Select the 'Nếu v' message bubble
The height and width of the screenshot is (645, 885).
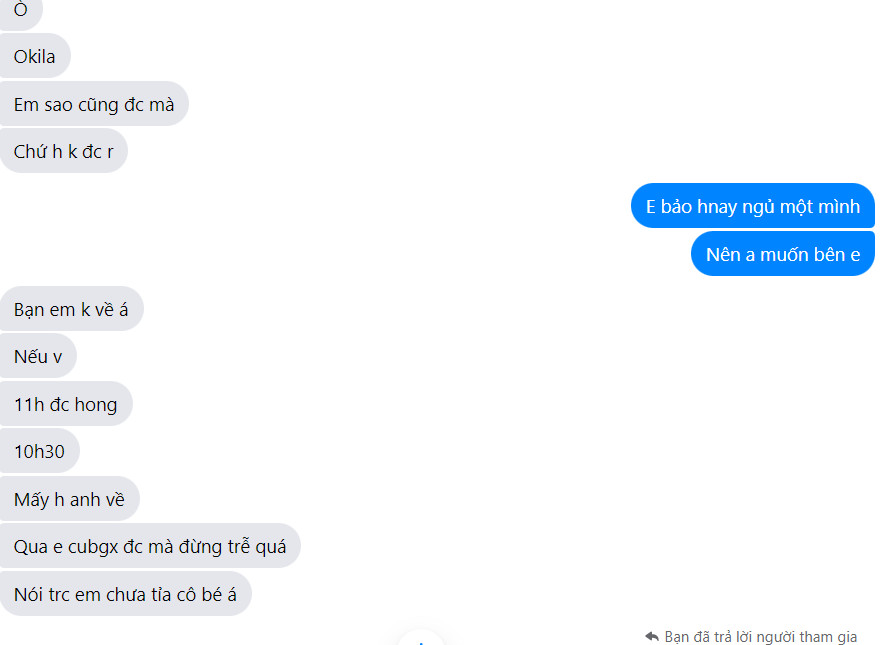(x=38, y=356)
